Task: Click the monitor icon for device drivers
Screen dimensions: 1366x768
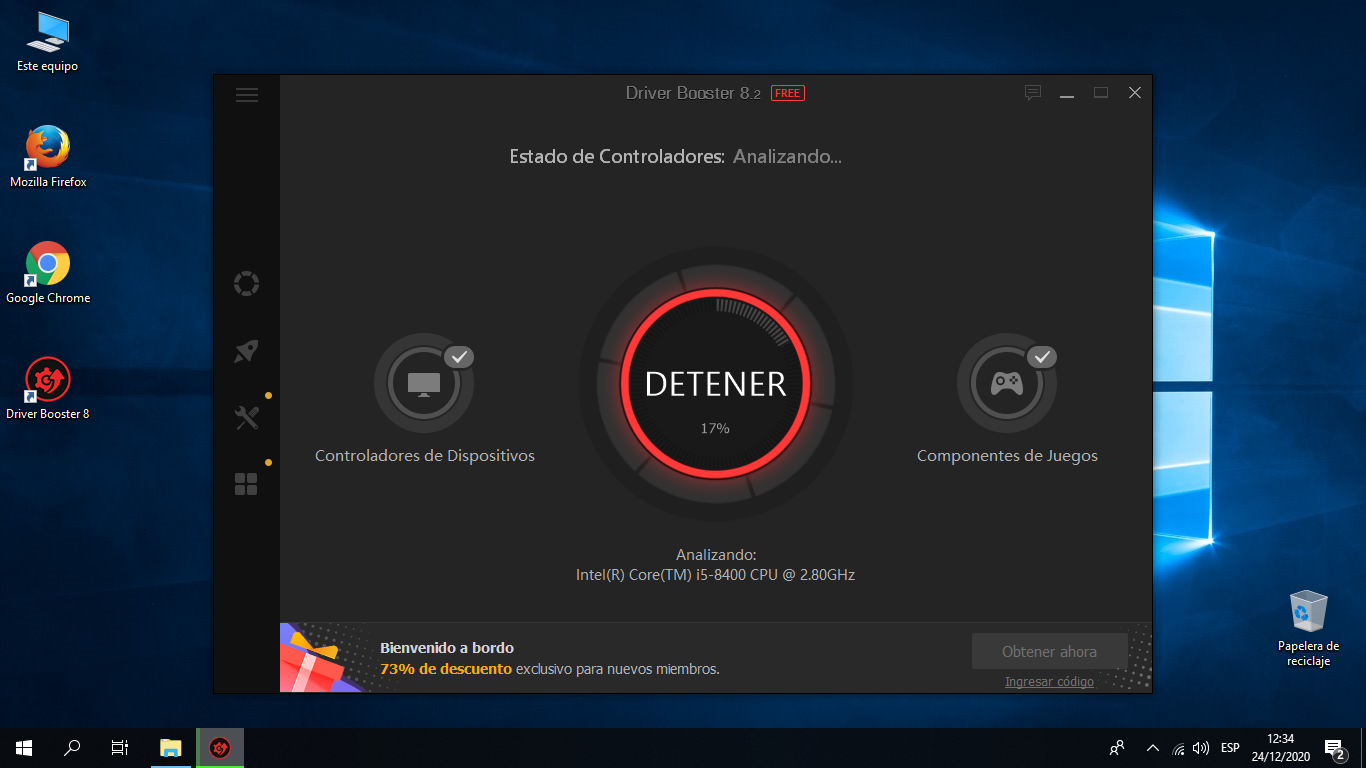Action: point(423,383)
